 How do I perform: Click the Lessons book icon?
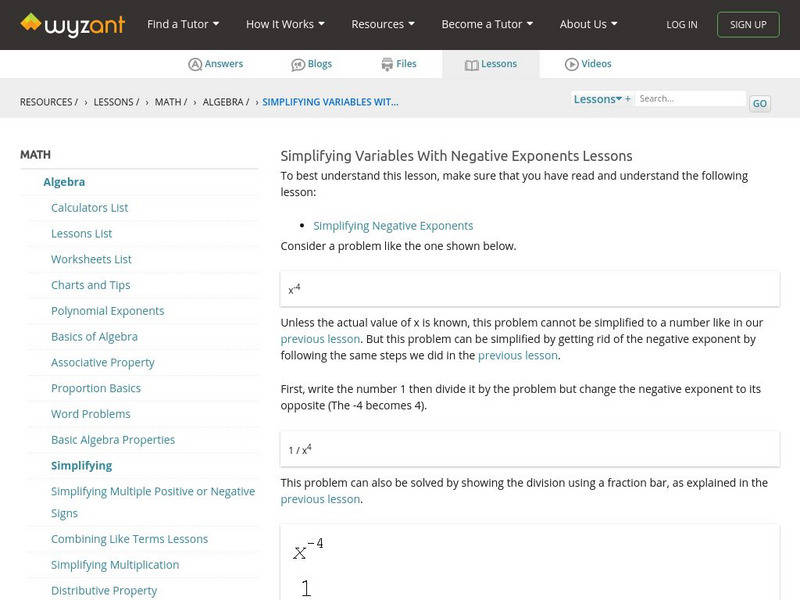471,65
